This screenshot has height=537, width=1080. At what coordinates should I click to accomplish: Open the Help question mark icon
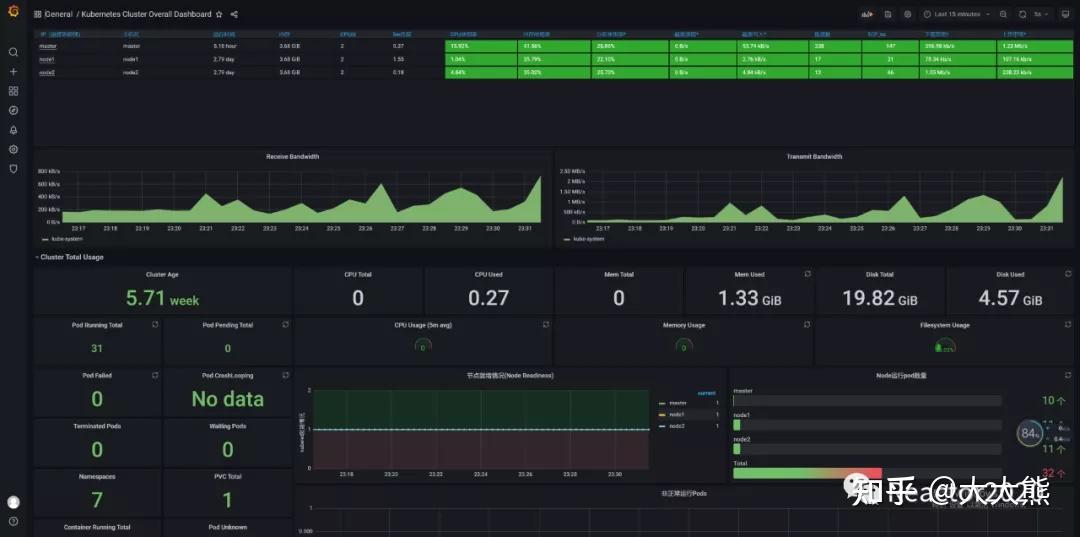13,521
